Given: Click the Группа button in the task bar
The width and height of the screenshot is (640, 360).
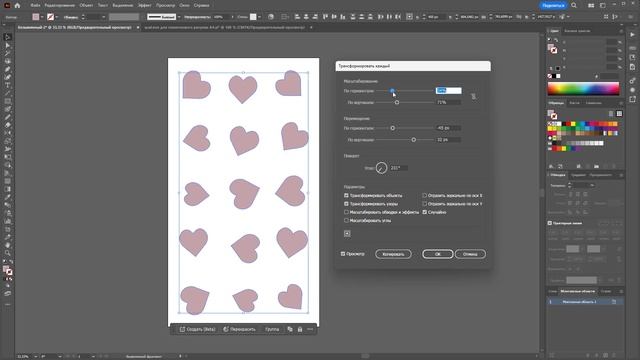Looking at the screenshot, I should (x=272, y=329).
